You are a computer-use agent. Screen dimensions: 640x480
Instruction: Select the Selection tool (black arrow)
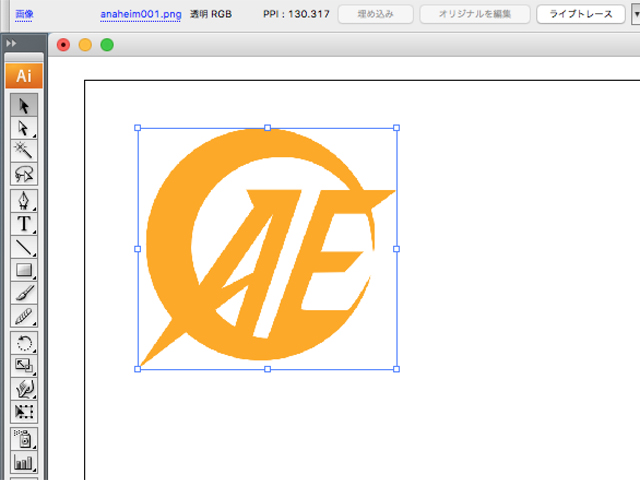pos(24,105)
